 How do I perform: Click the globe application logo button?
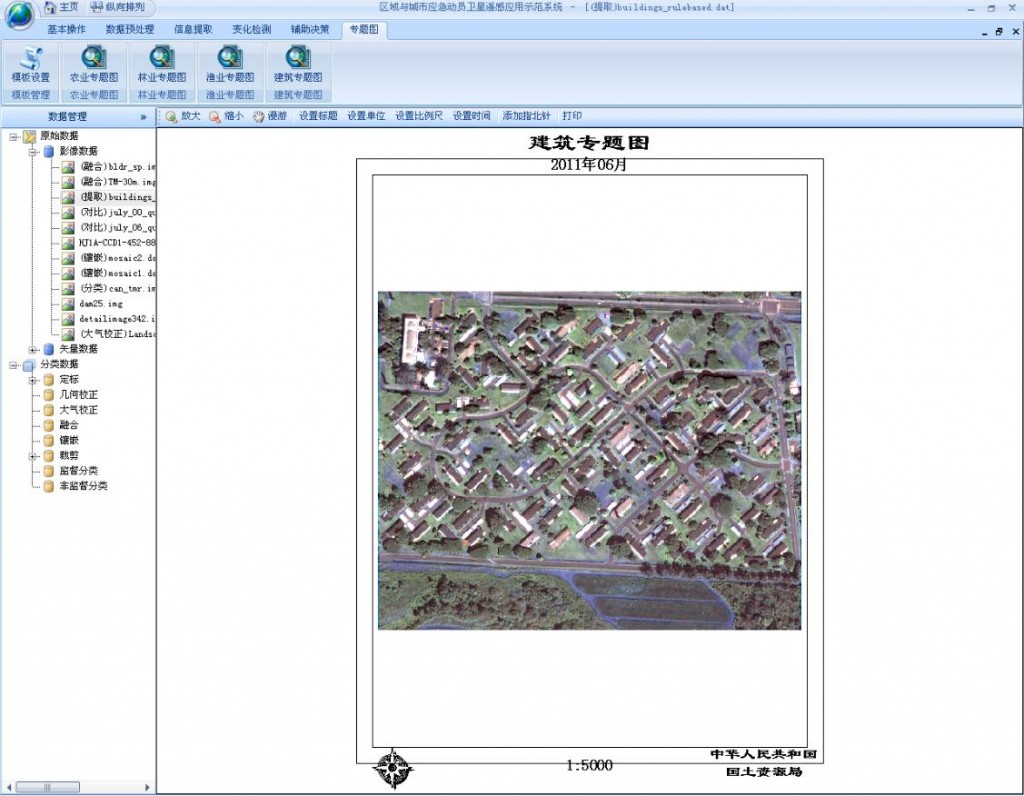(x=19, y=15)
